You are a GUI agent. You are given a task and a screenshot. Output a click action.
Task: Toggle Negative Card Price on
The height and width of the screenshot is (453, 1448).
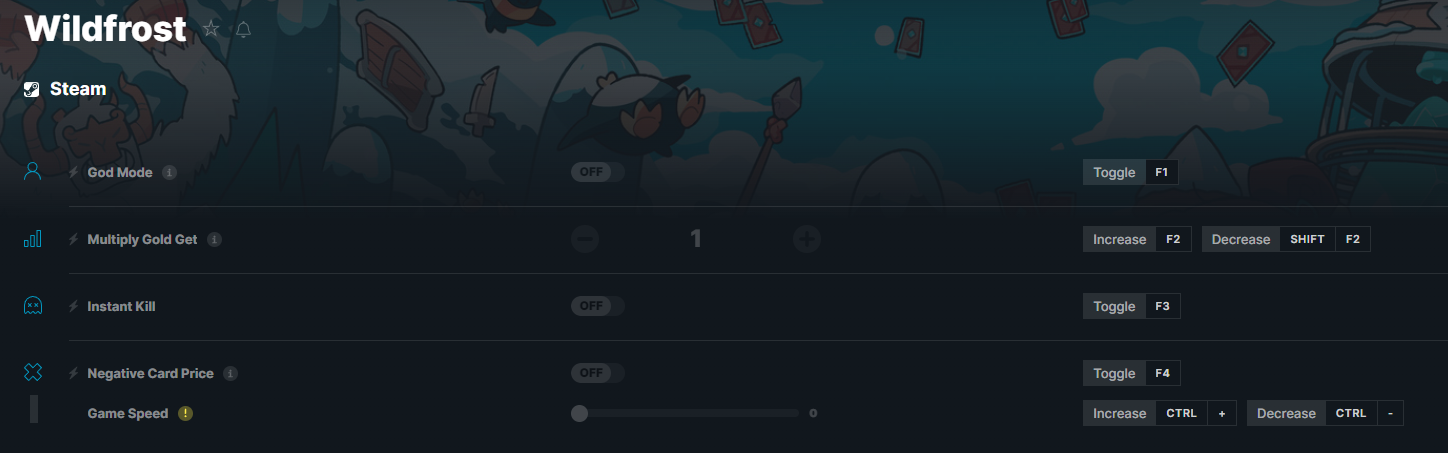(598, 373)
